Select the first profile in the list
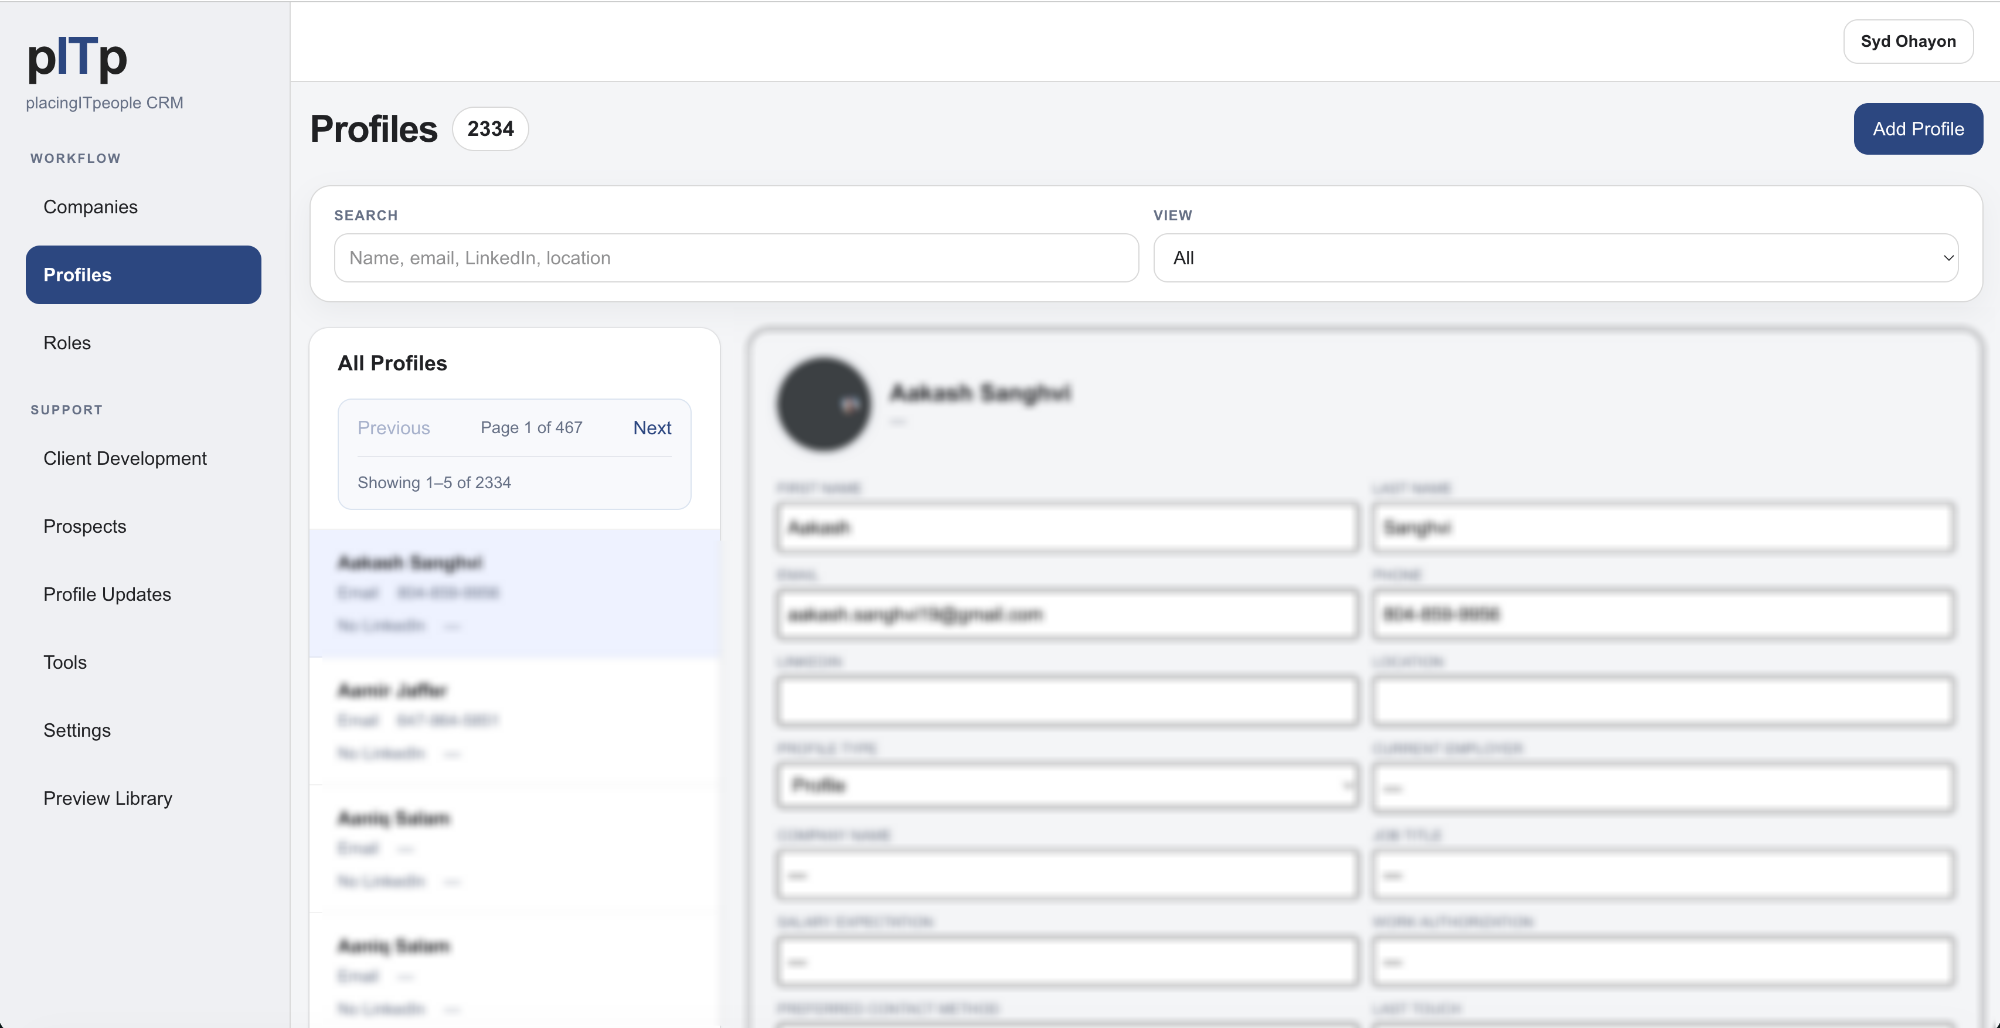Screen dimensions: 2000x1028 [515, 594]
